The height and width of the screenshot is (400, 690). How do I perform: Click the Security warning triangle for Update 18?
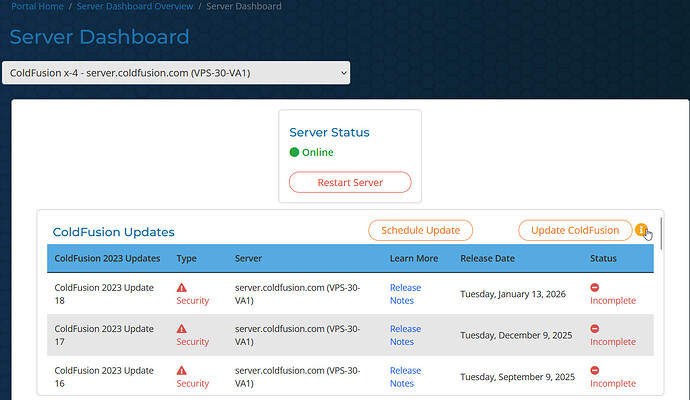click(x=182, y=287)
